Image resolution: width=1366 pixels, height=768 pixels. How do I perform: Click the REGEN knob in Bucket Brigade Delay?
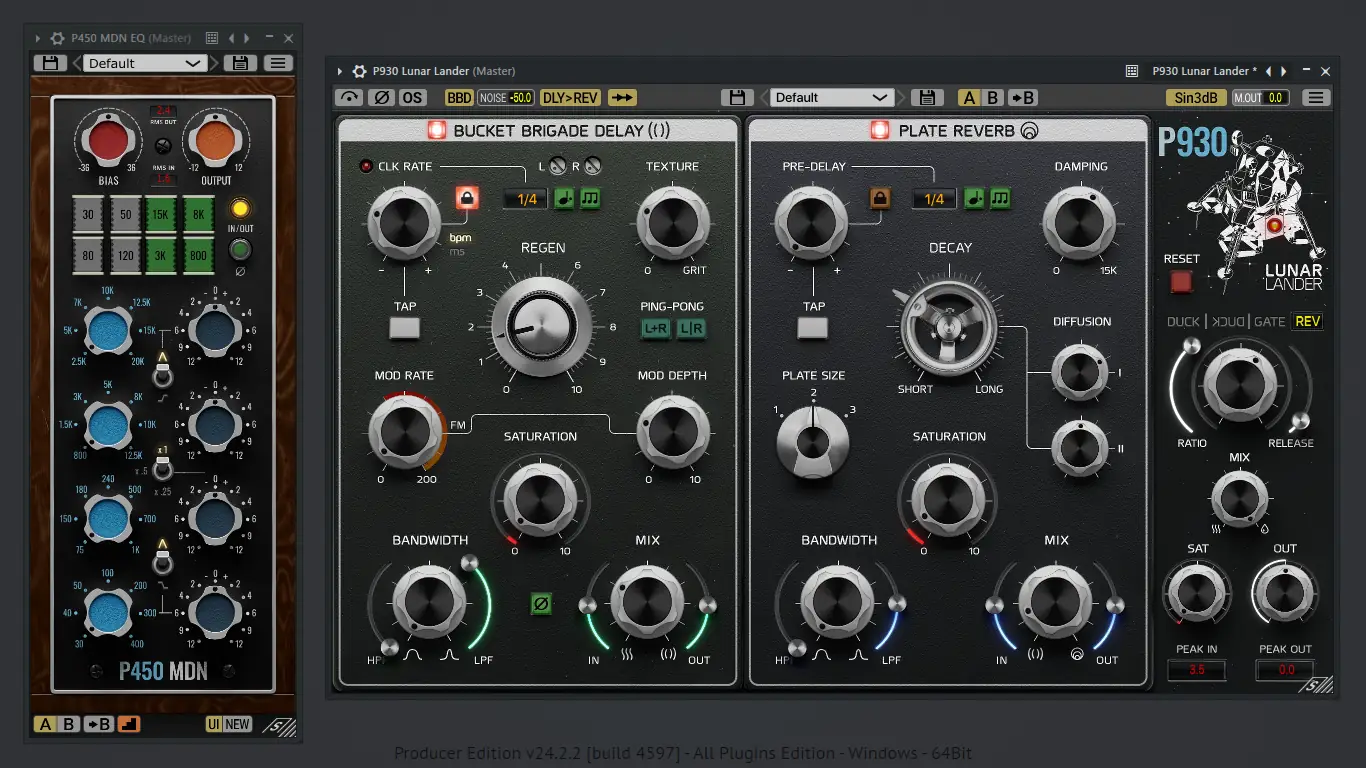tap(541, 328)
